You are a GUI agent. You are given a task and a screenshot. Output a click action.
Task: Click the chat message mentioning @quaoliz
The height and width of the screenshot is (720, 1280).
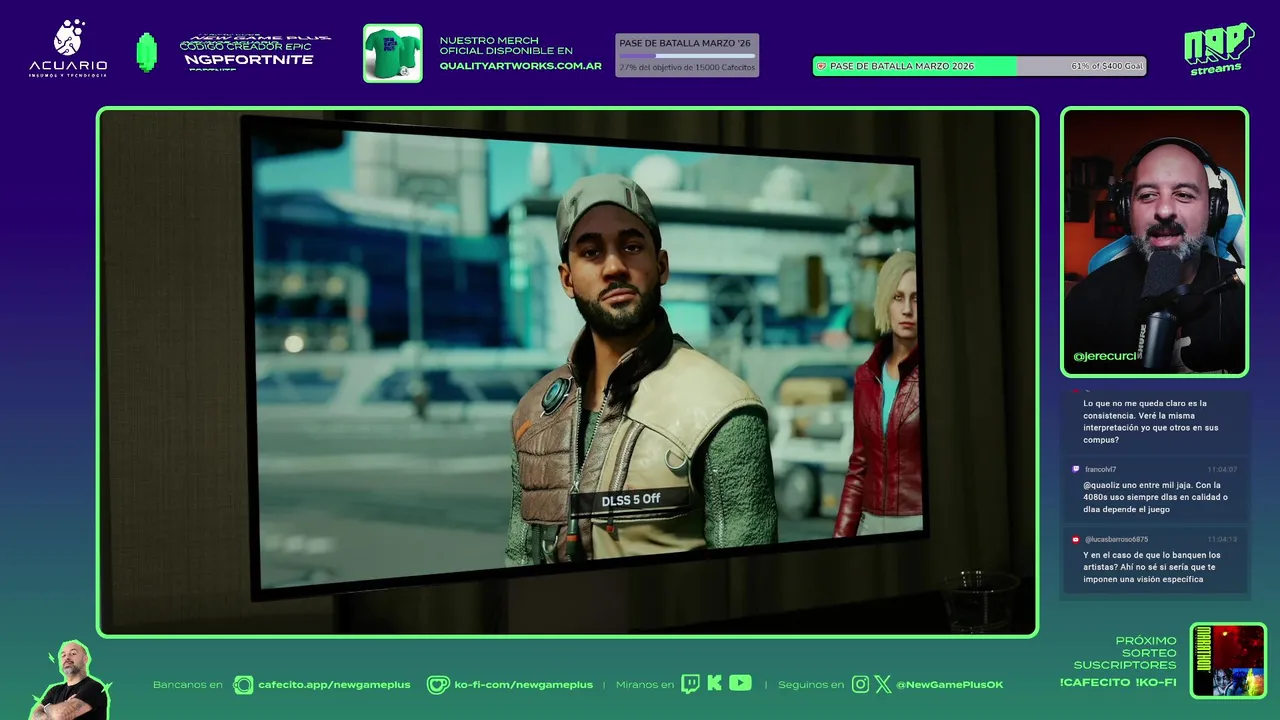(x=1155, y=497)
